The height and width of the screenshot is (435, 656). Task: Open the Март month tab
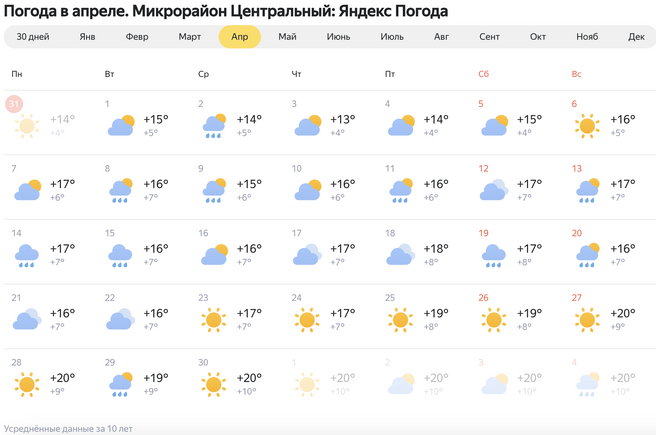190,37
